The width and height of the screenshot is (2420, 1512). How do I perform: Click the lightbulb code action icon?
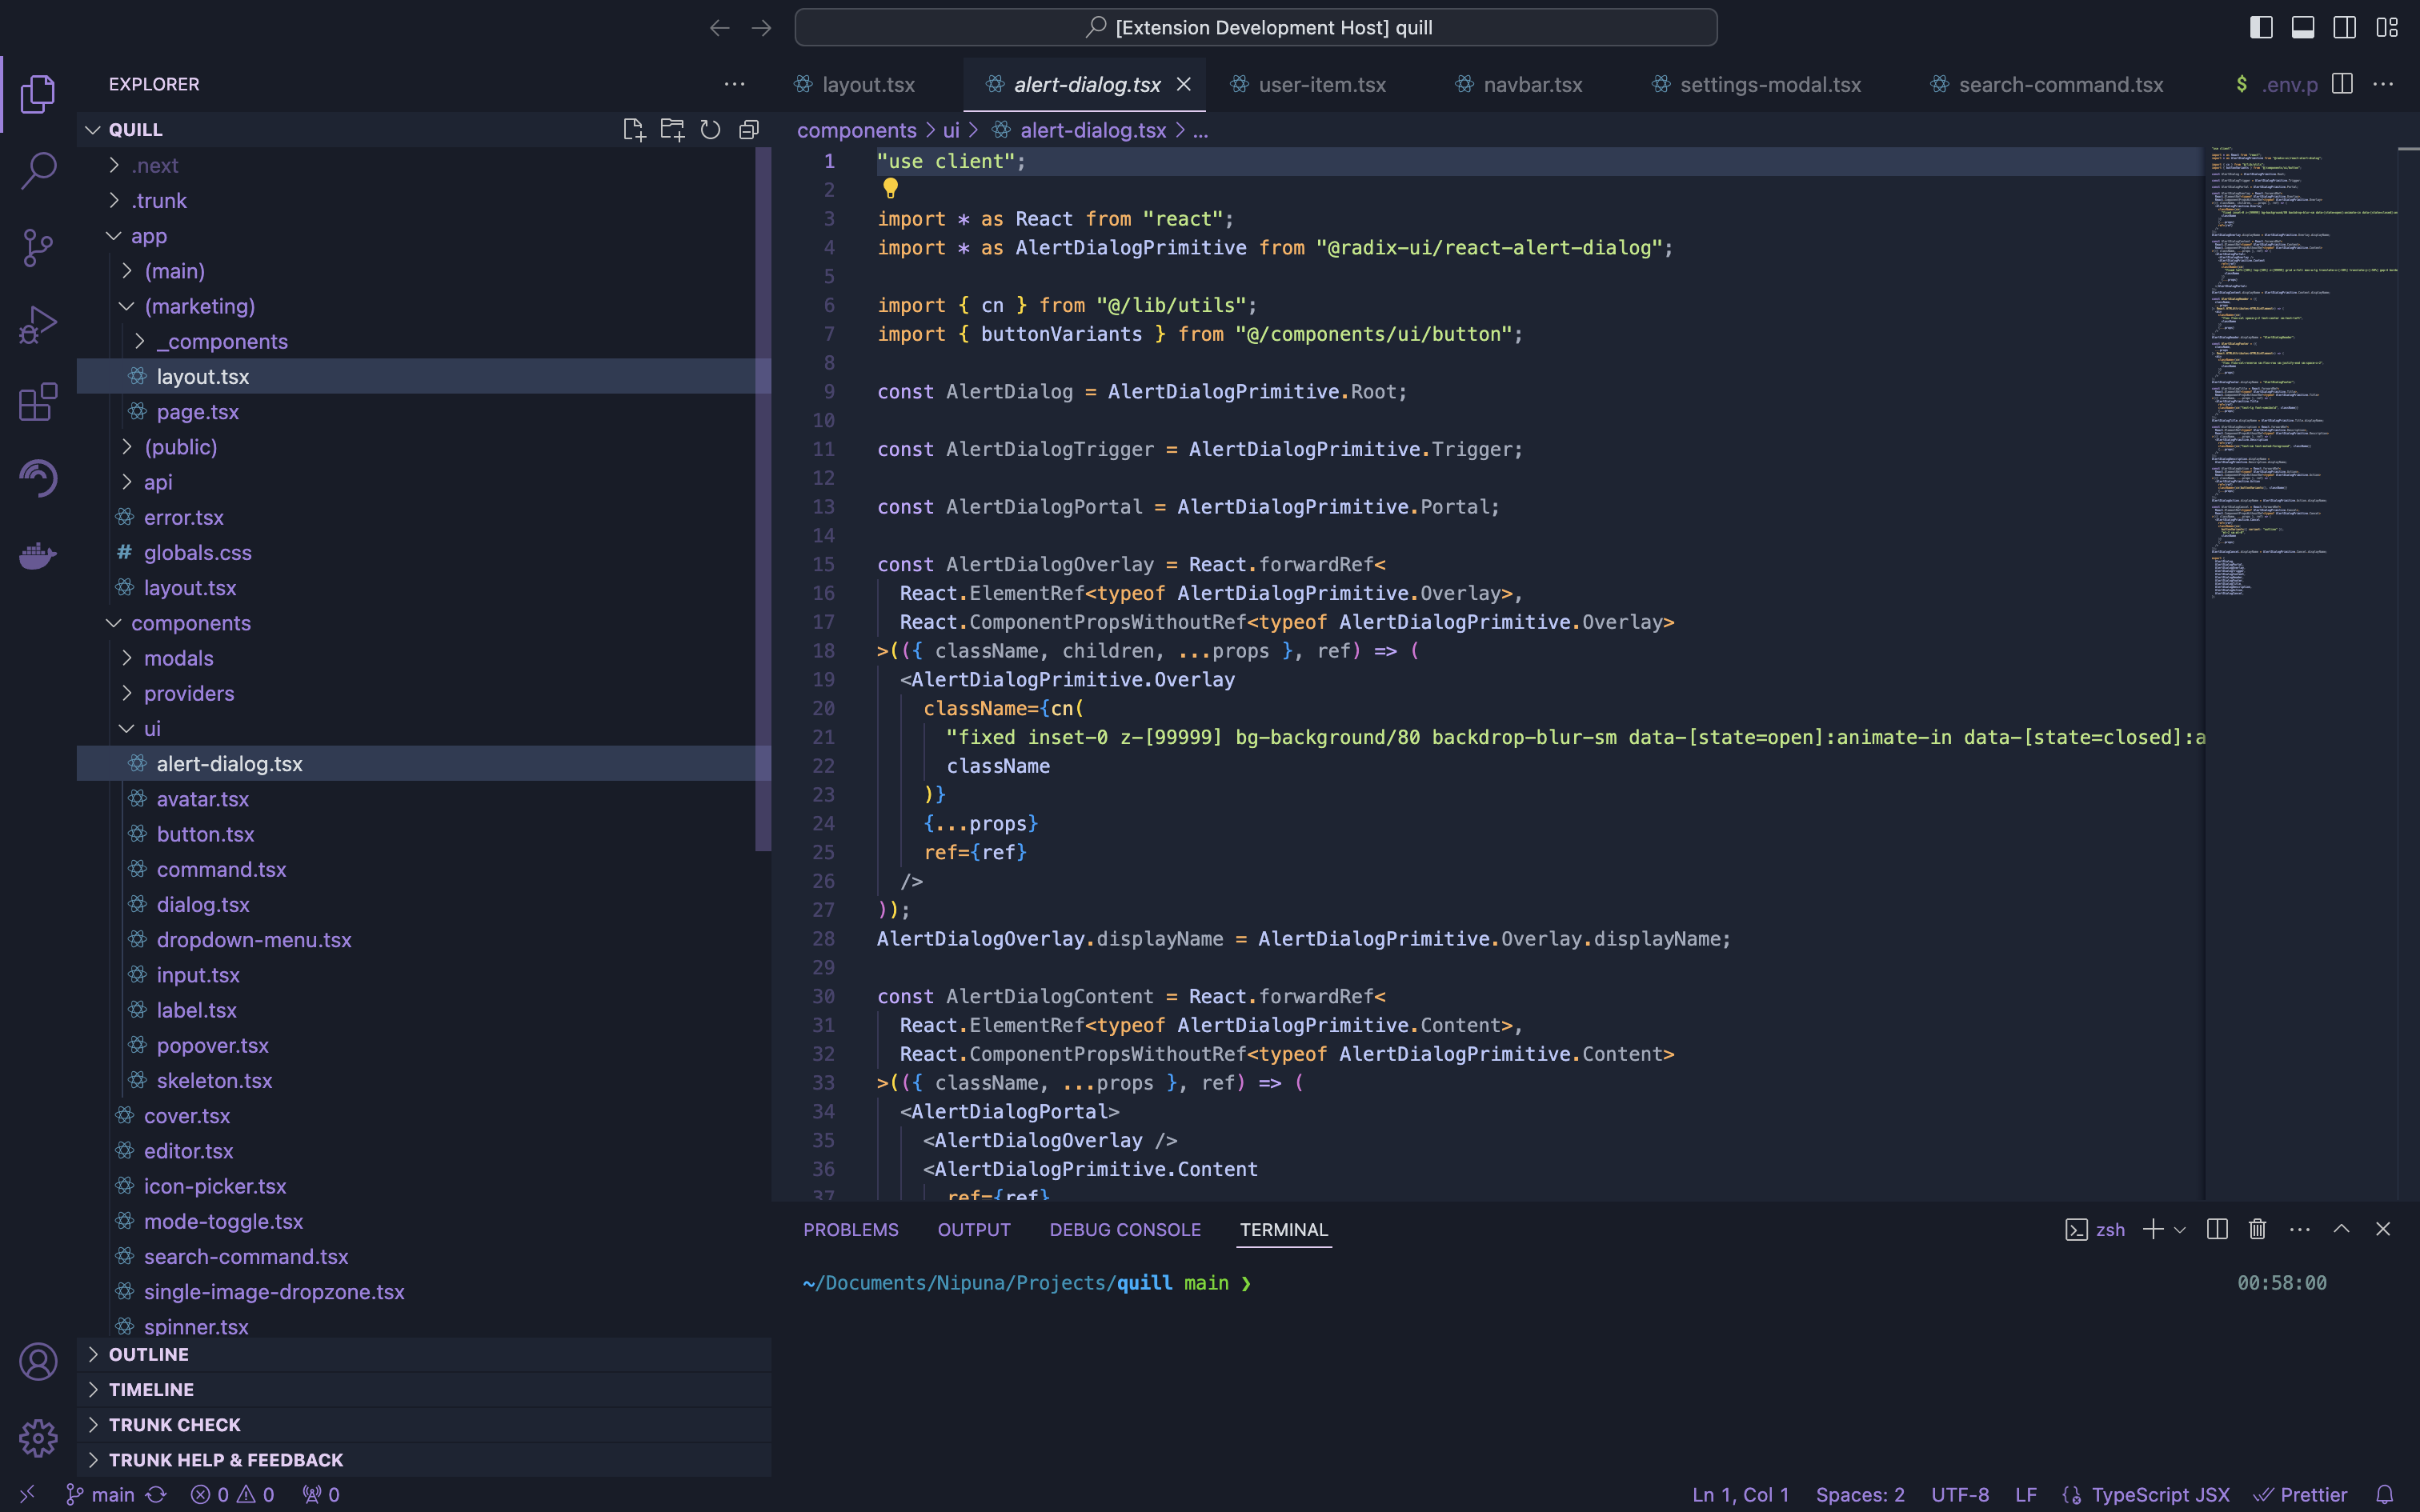[x=890, y=188]
